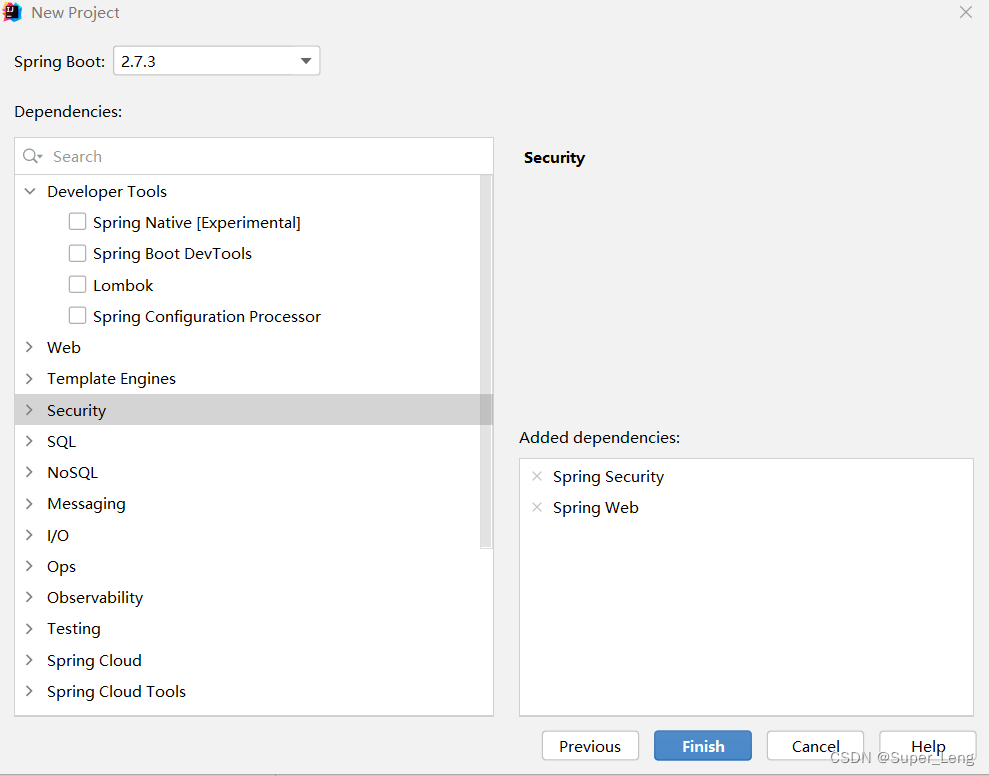Select the Messaging row label
The height and width of the screenshot is (776, 989).
86,503
